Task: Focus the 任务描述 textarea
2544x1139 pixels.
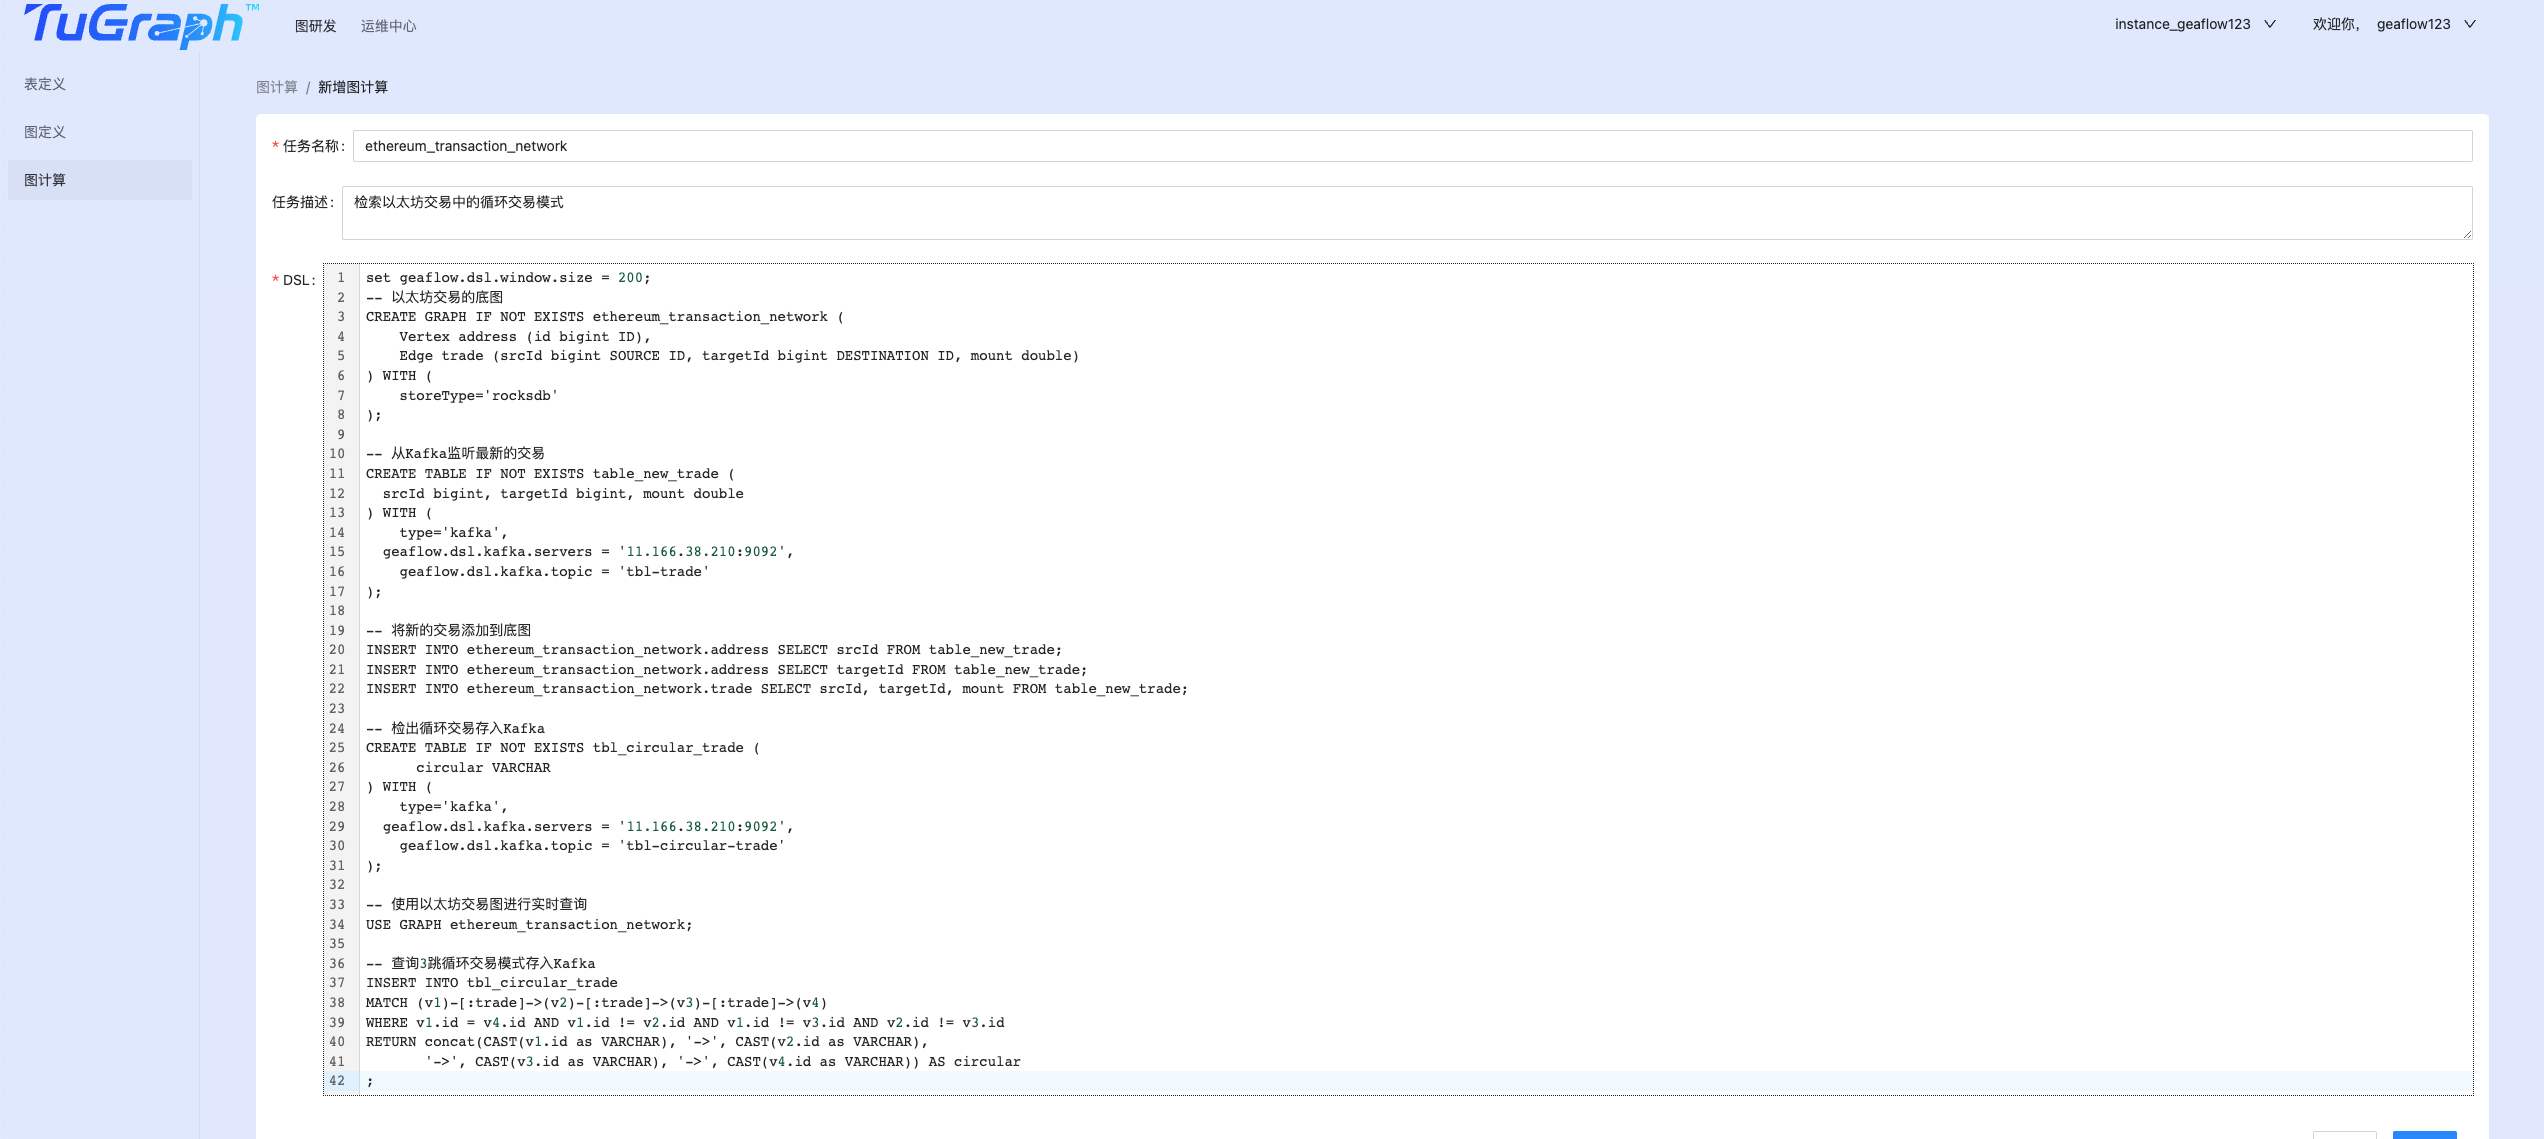Action: tap(1407, 213)
